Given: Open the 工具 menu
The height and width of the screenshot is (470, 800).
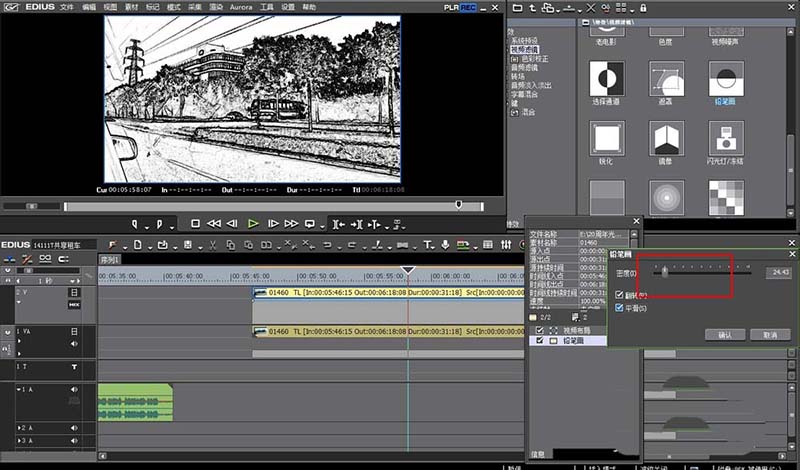Looking at the screenshot, I should tap(267, 7).
